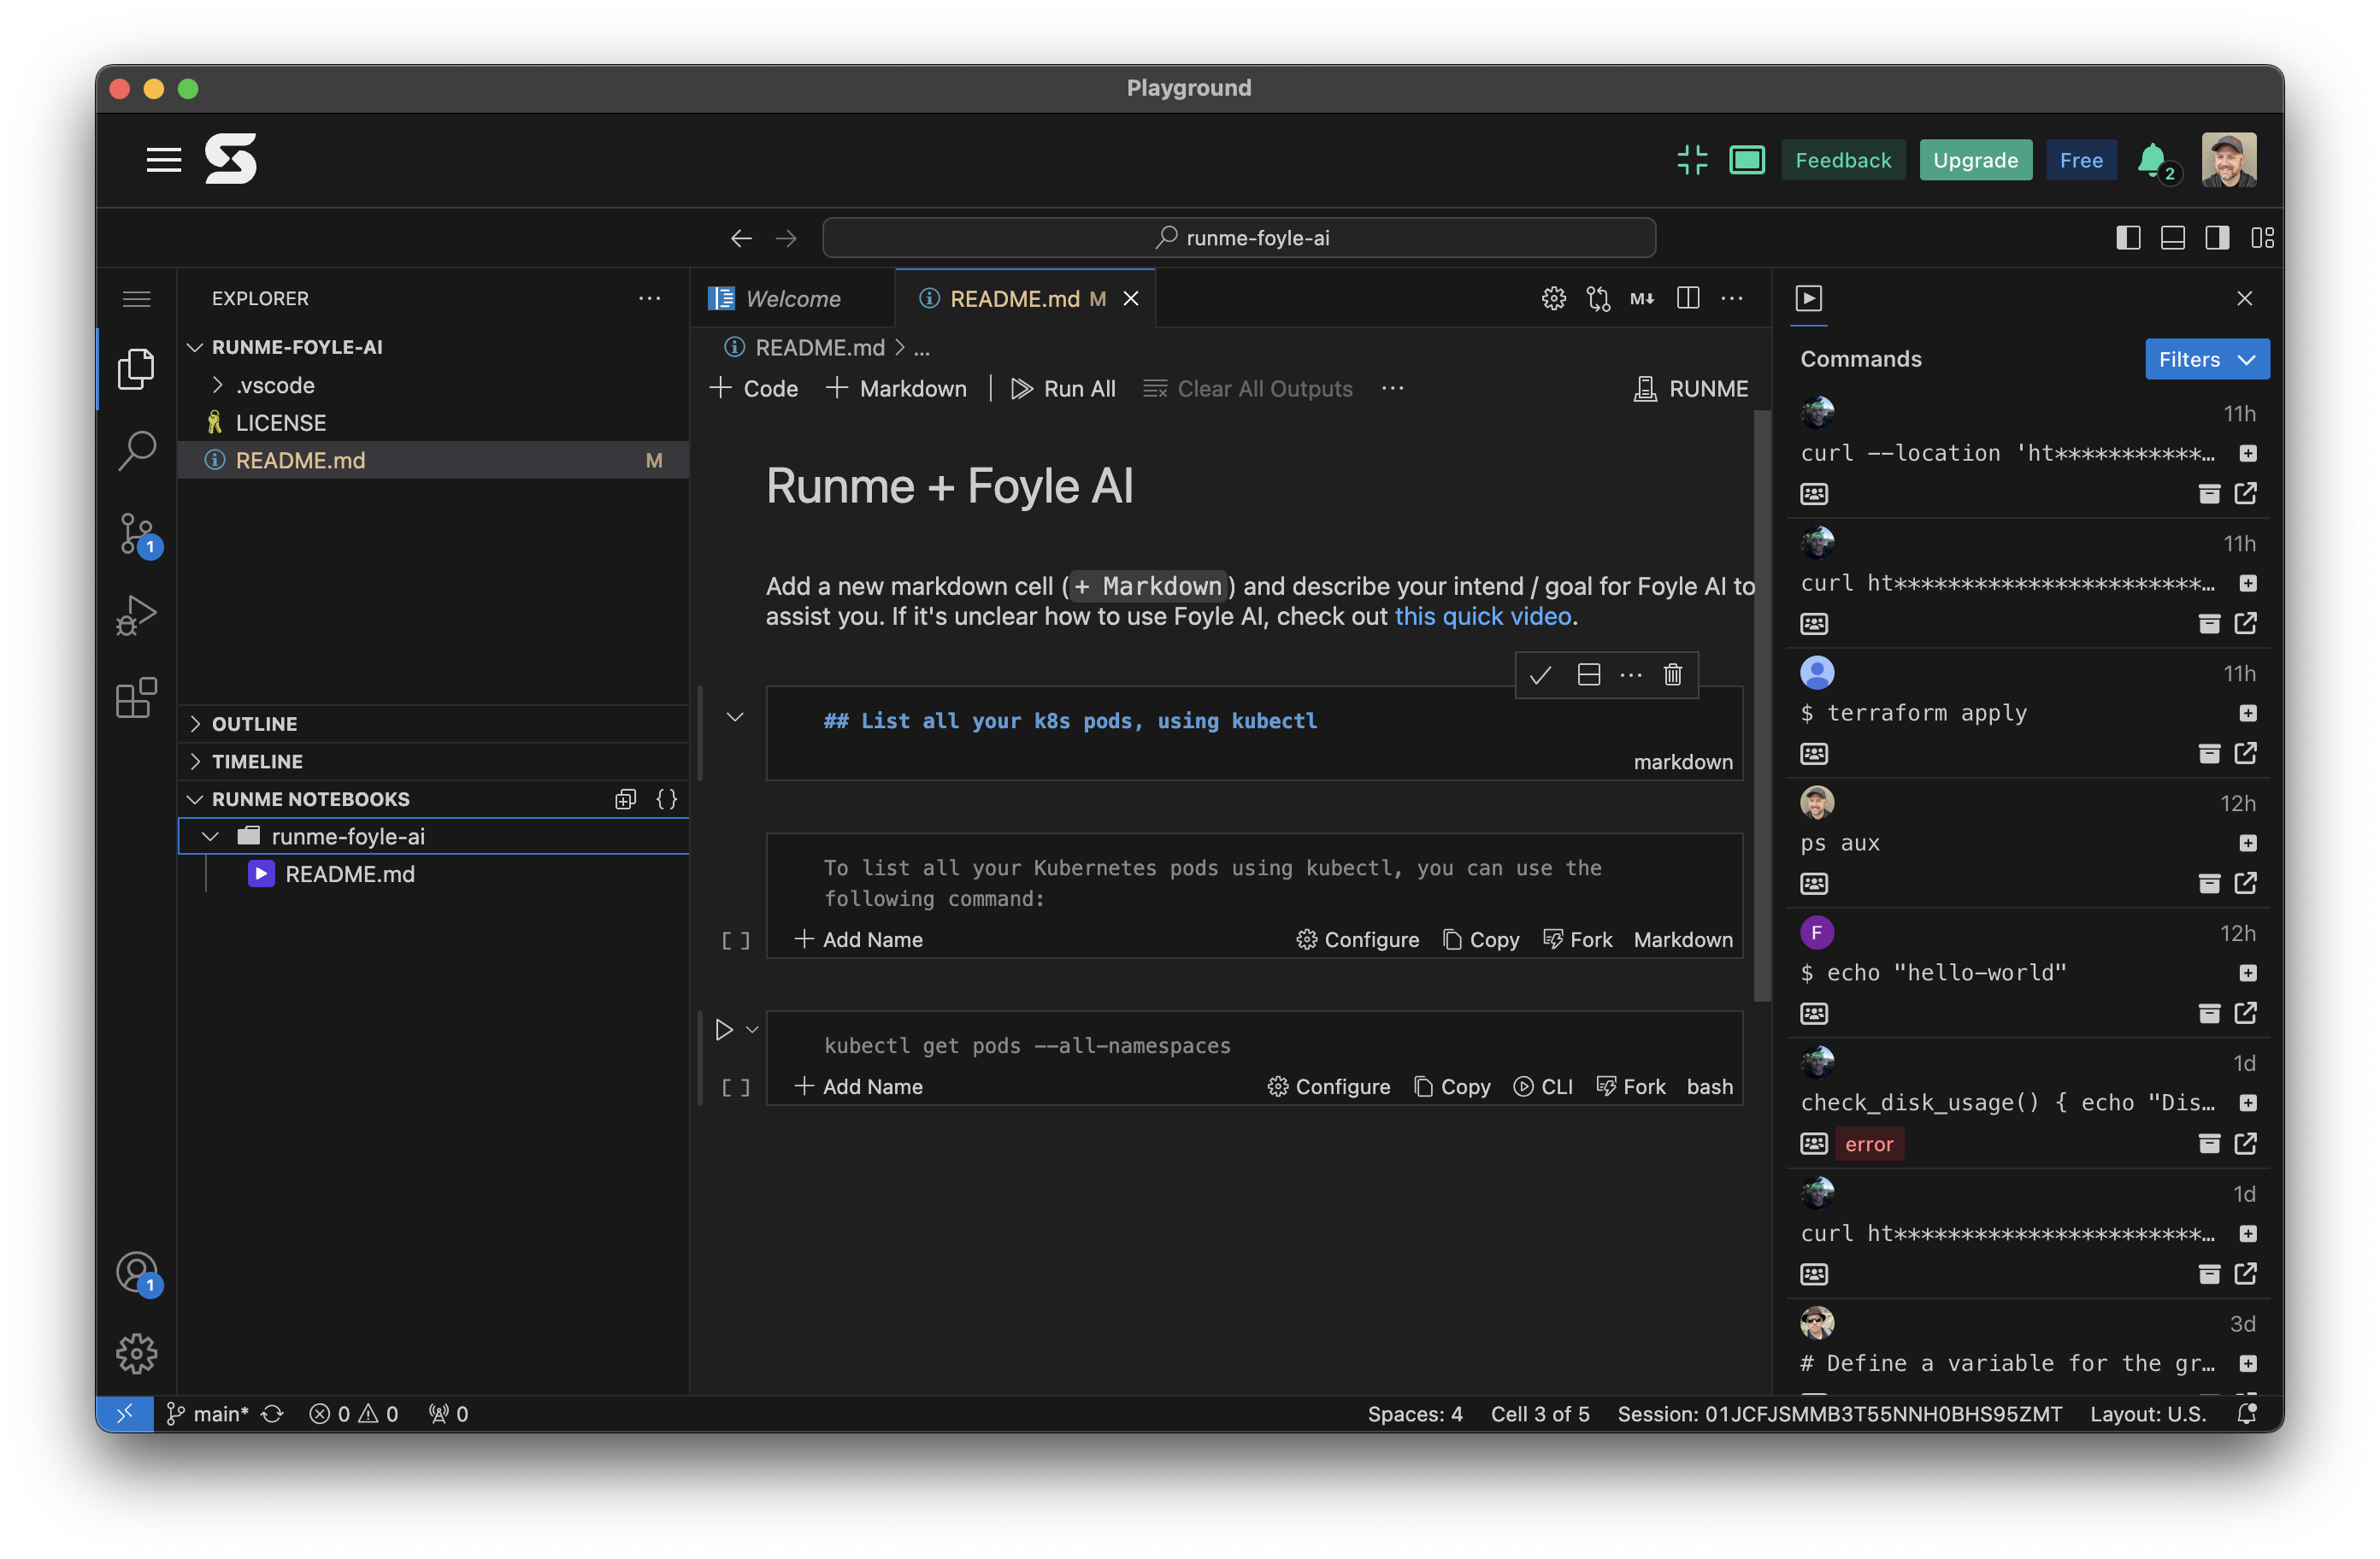This screenshot has height=1559, width=2380.
Task: Open 'this quick video' link
Action: [x=1483, y=616]
